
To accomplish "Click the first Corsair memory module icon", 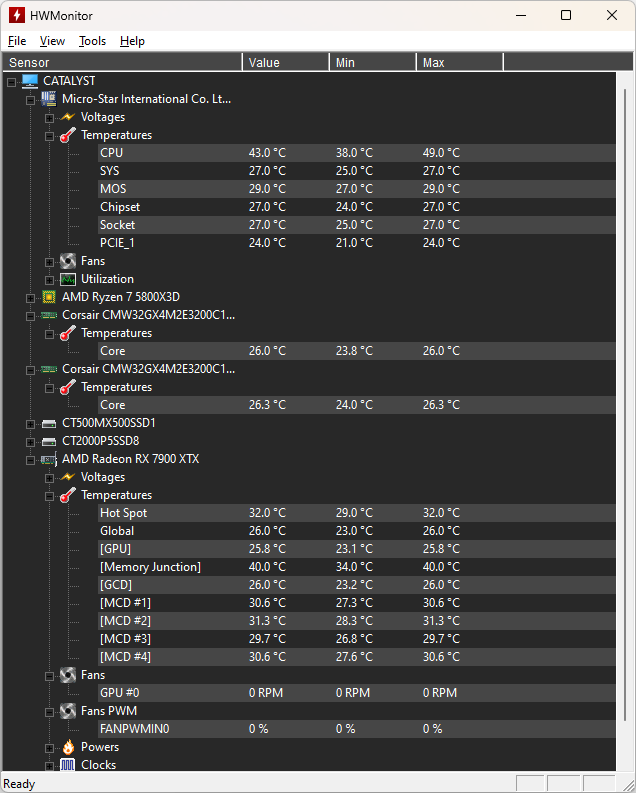I will click(x=49, y=315).
